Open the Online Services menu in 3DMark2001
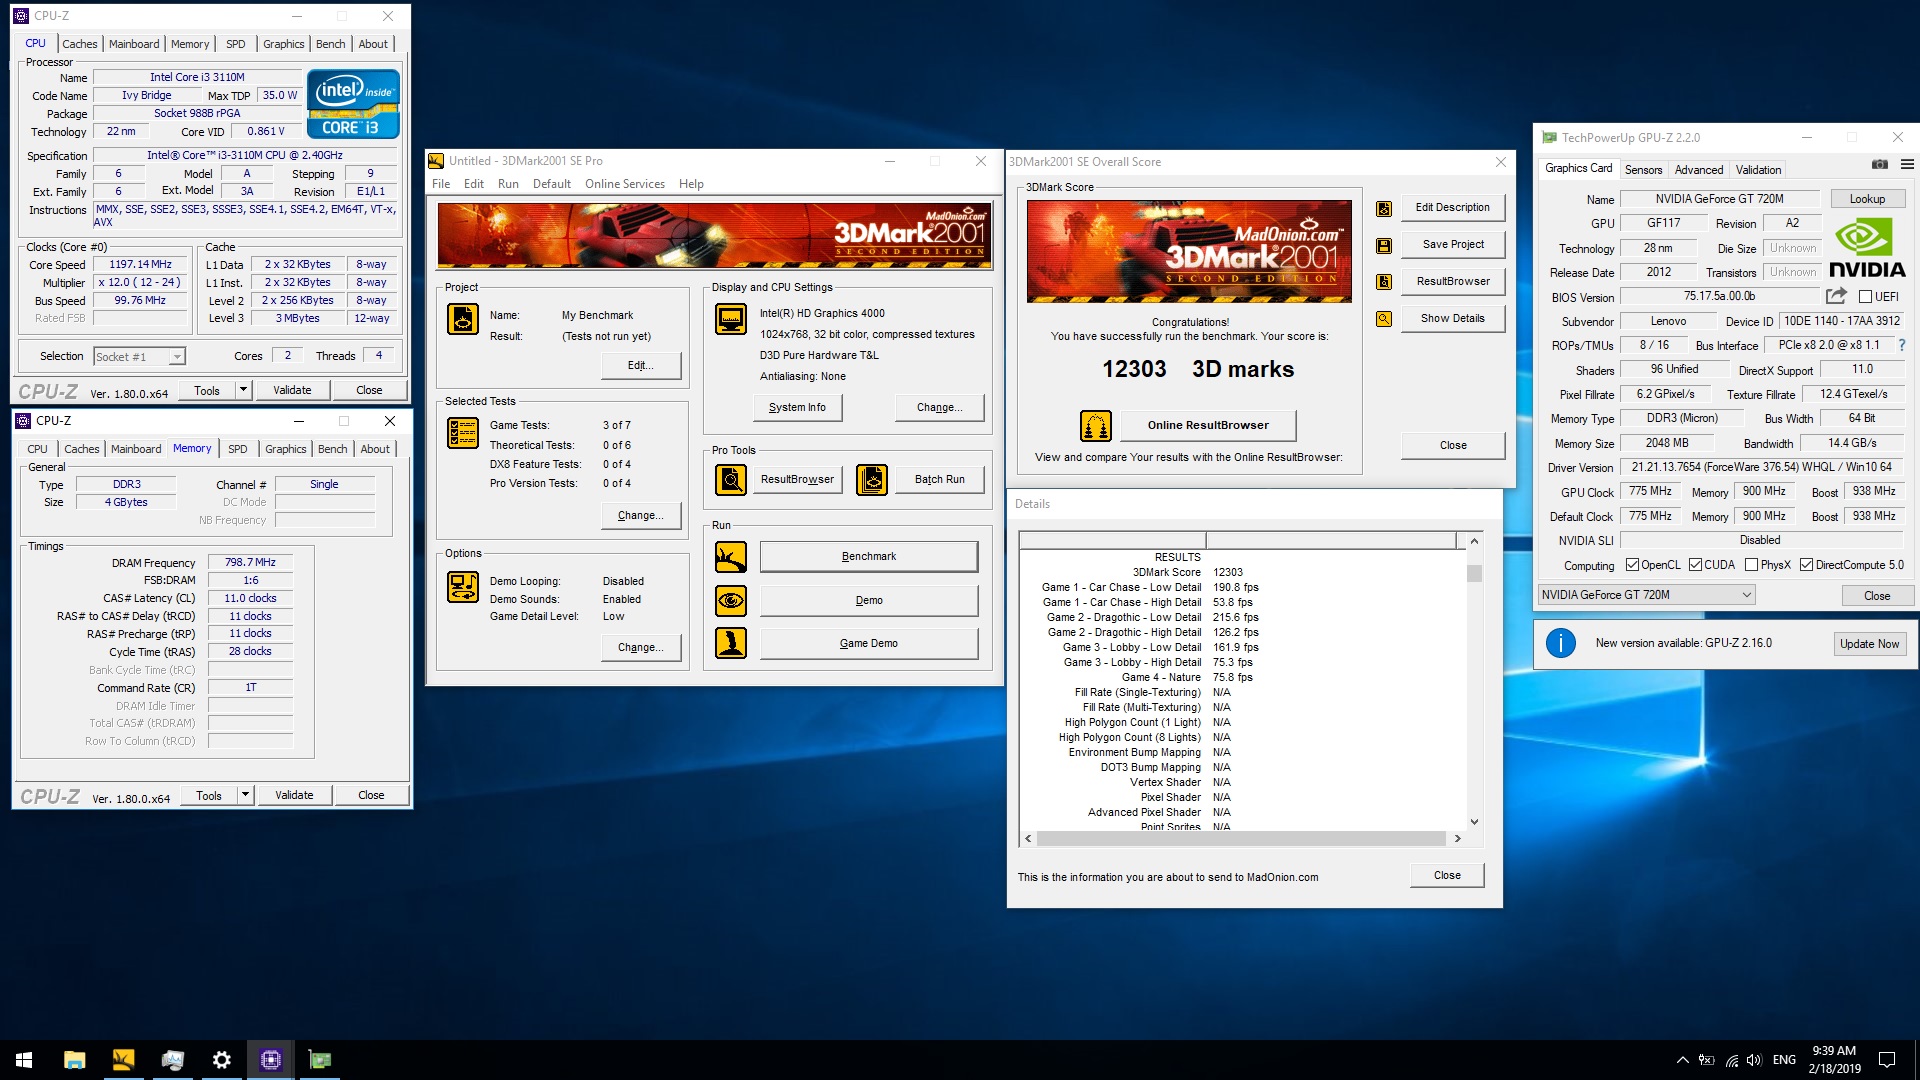1920x1080 pixels. coord(624,184)
